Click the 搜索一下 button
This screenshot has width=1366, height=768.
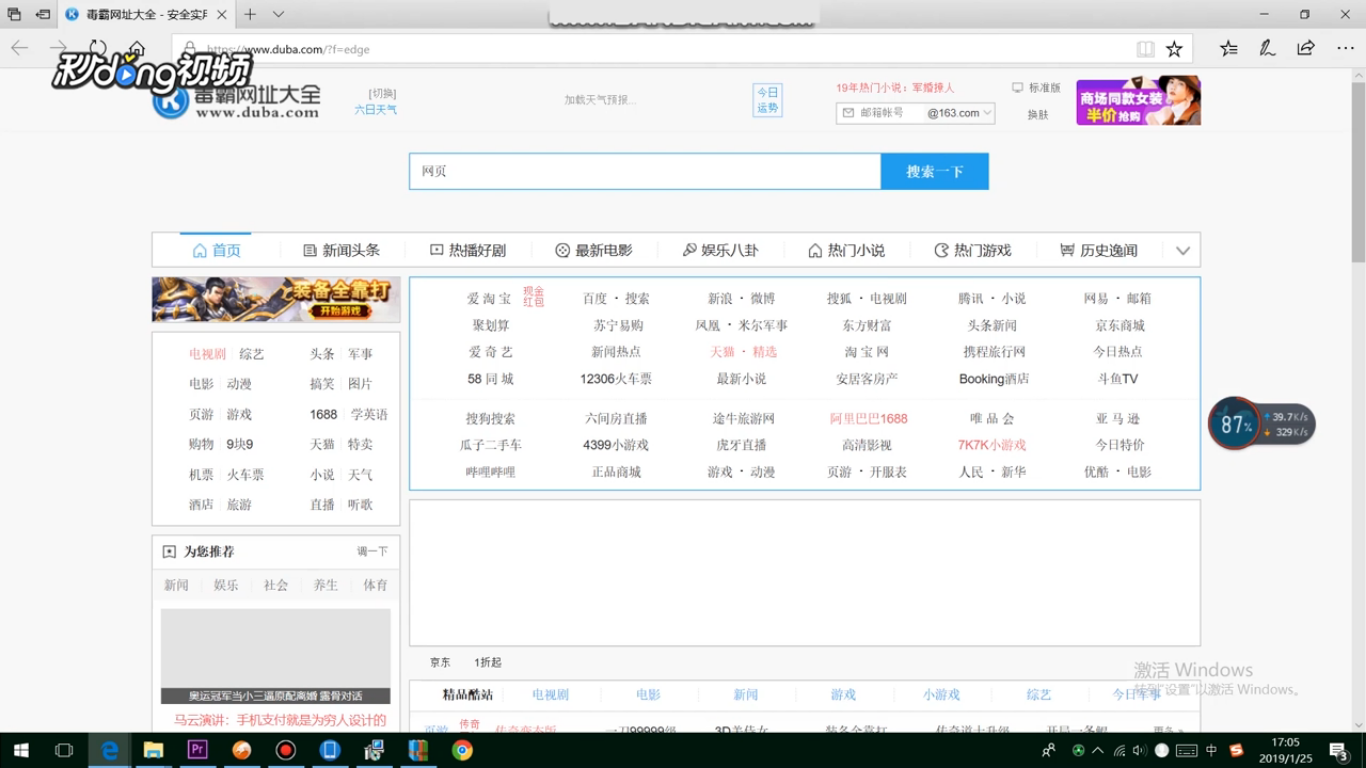click(934, 171)
